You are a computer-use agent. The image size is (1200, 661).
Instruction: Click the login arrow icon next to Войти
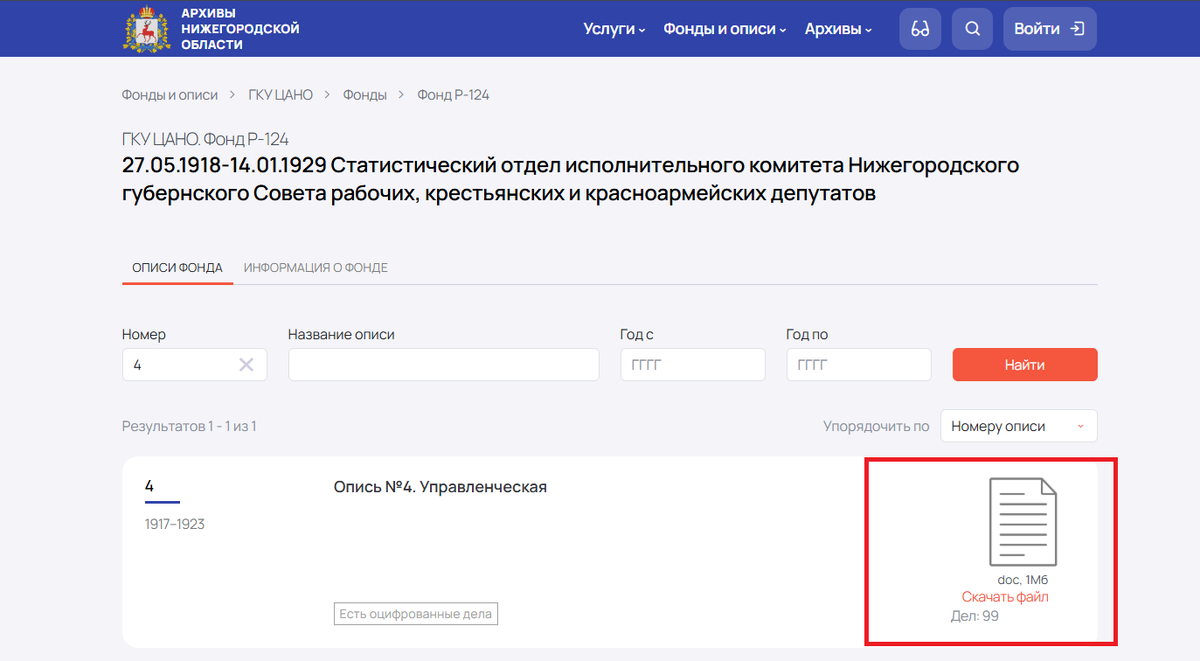1077,28
